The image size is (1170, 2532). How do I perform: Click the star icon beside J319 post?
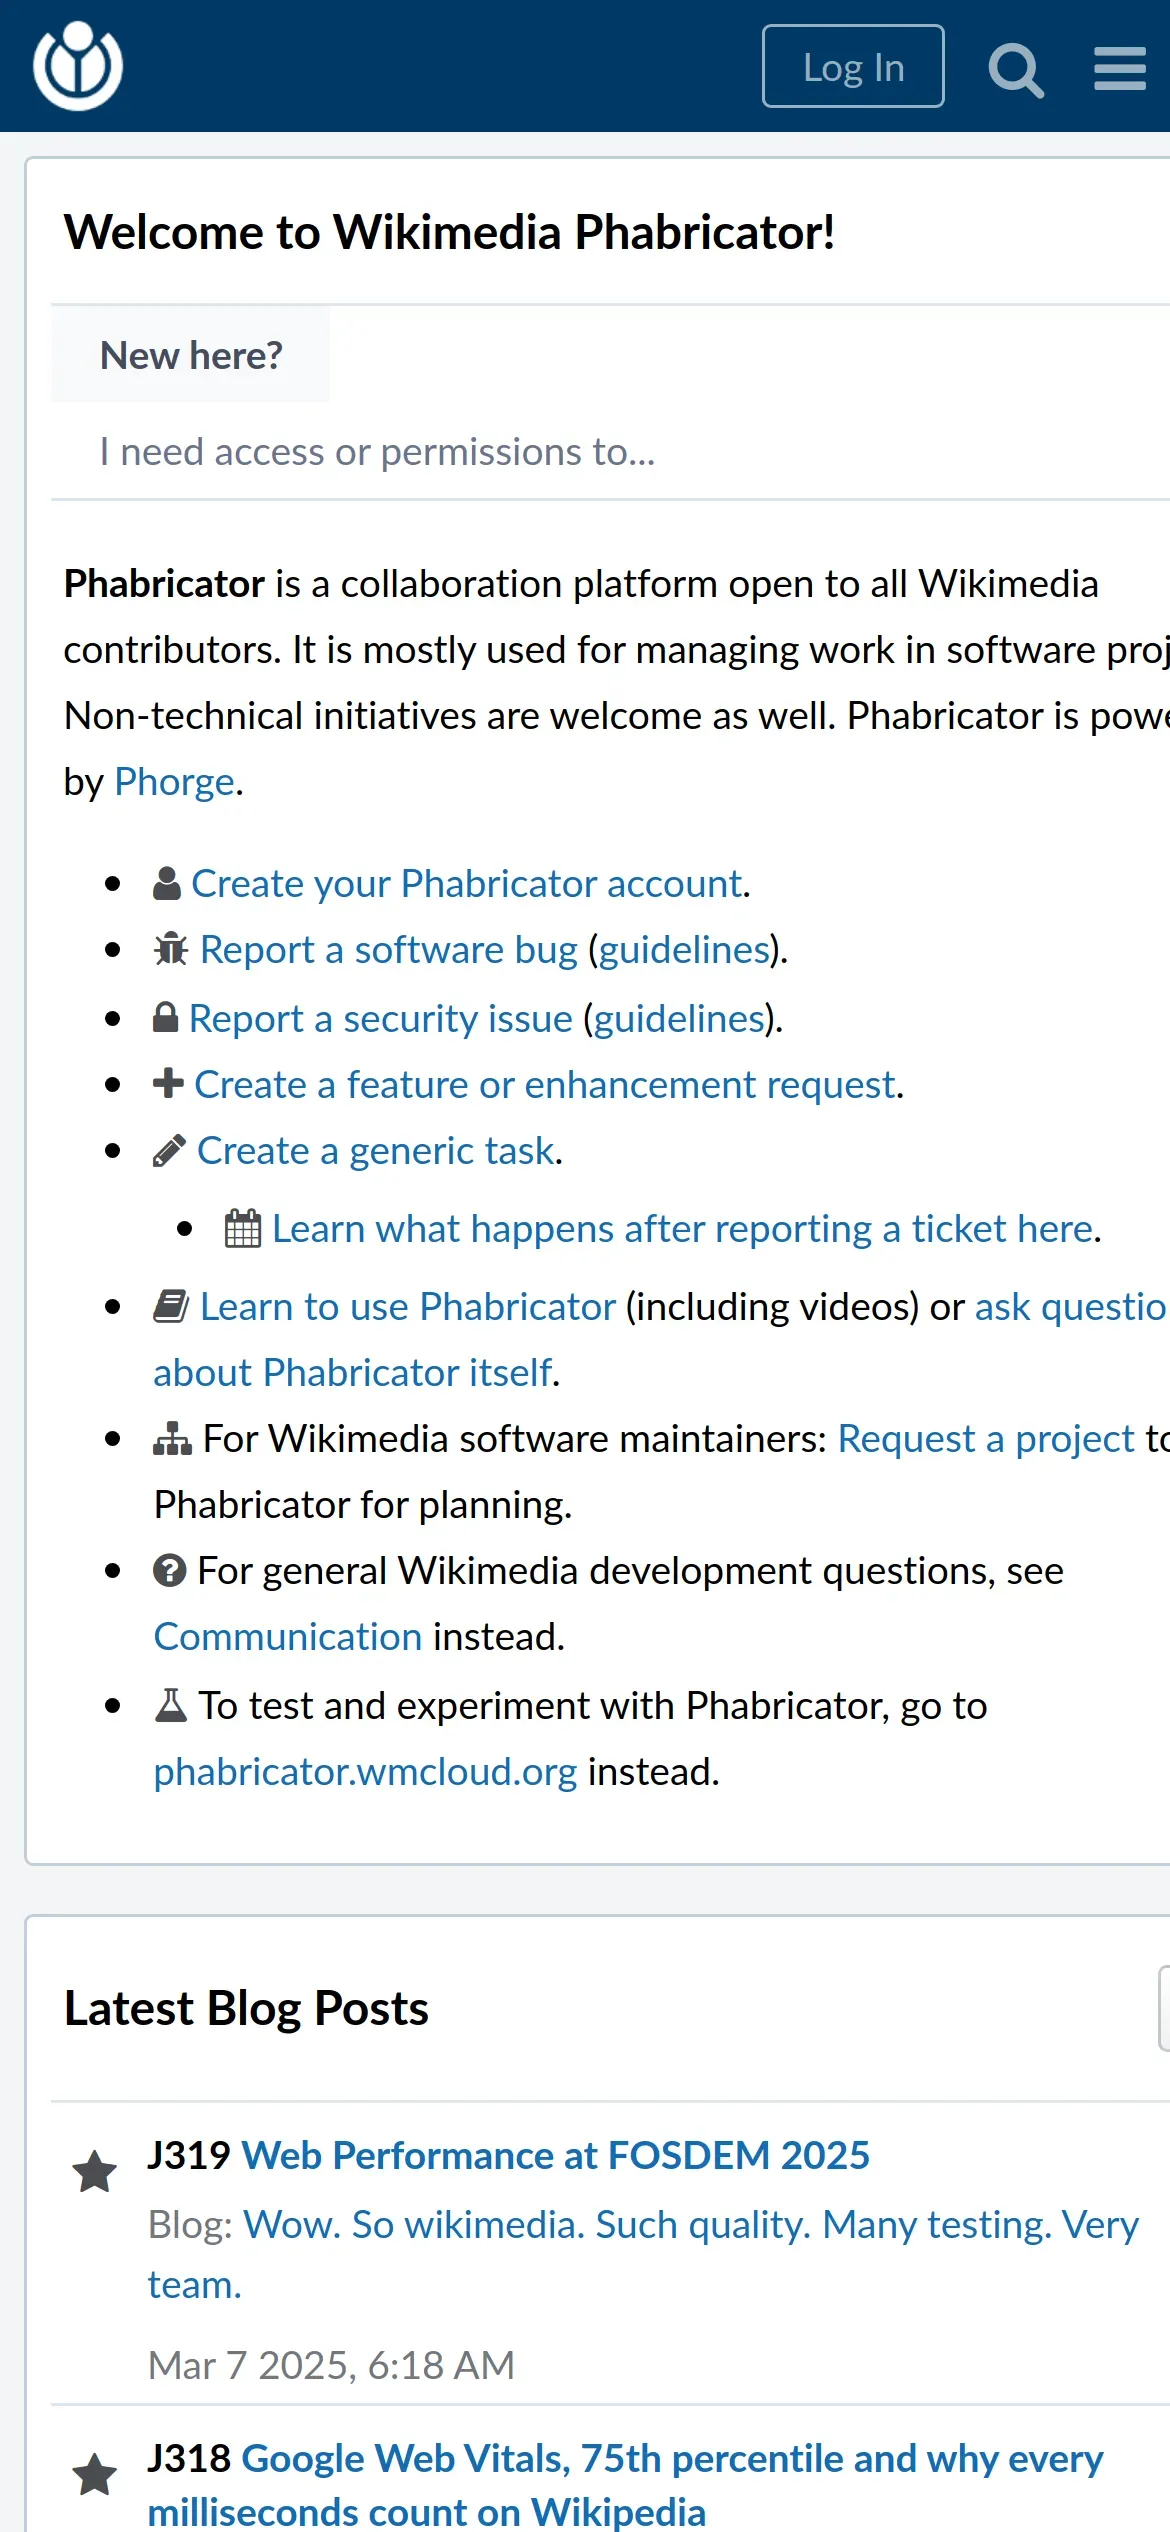pos(95,2172)
